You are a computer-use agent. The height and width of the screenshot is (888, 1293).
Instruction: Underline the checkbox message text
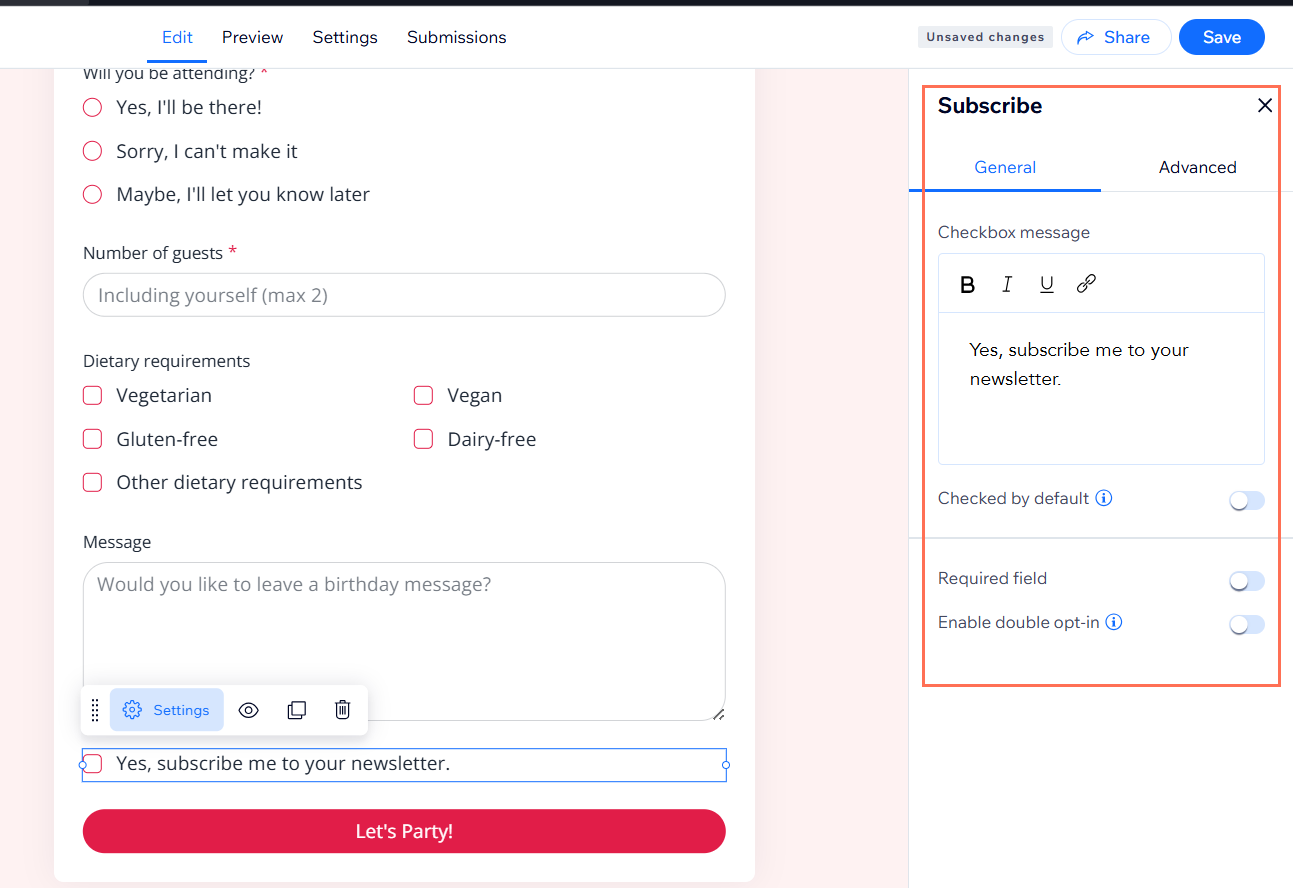coord(1046,285)
